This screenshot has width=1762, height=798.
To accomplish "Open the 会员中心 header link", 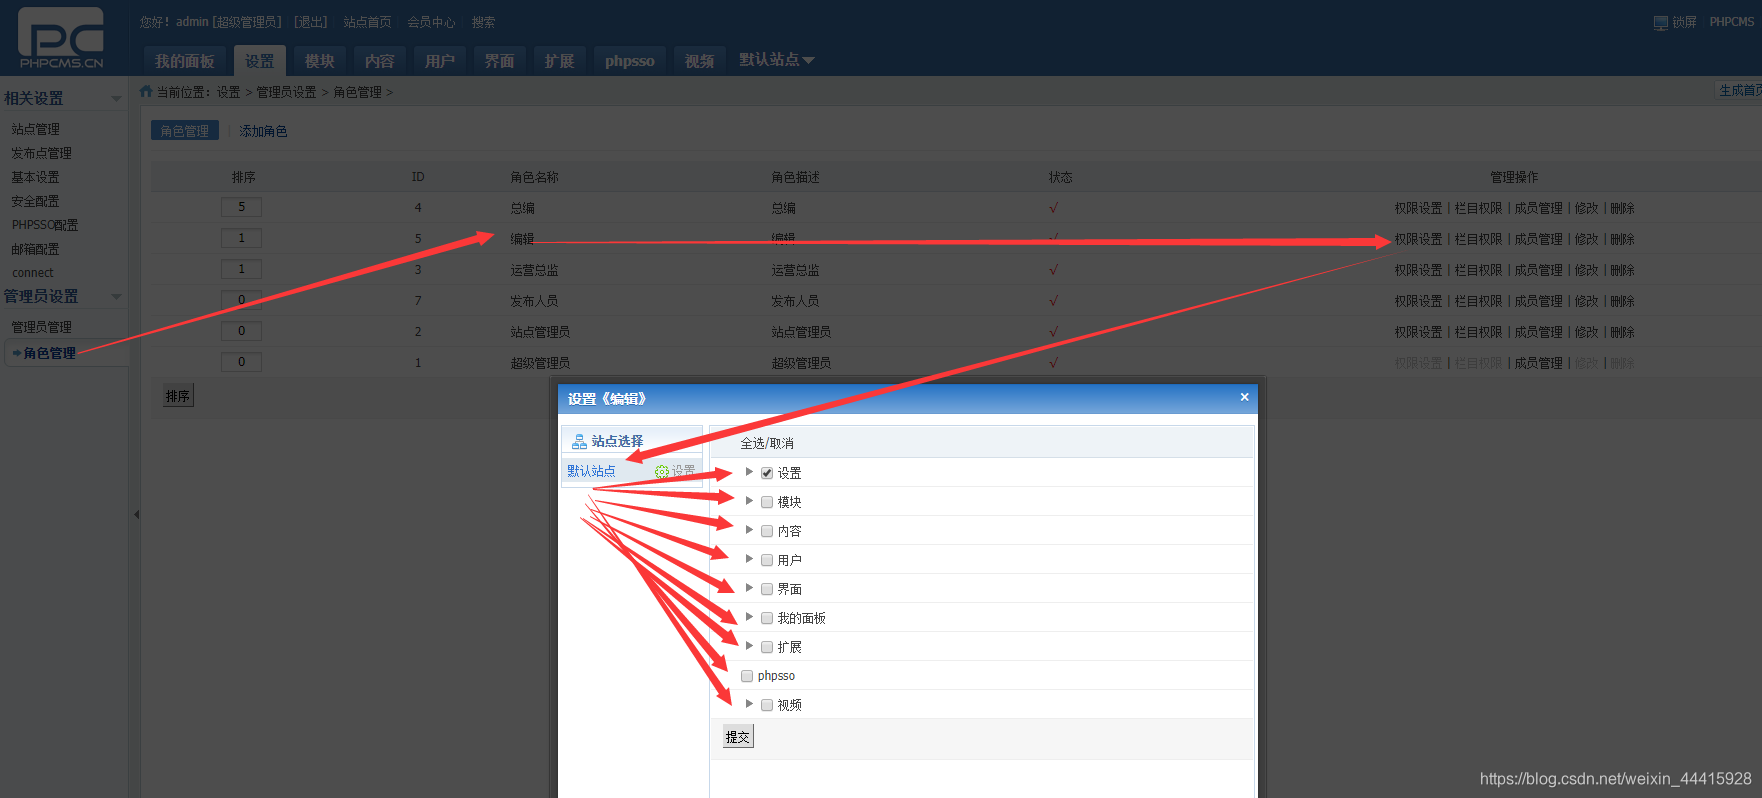I will [x=432, y=22].
